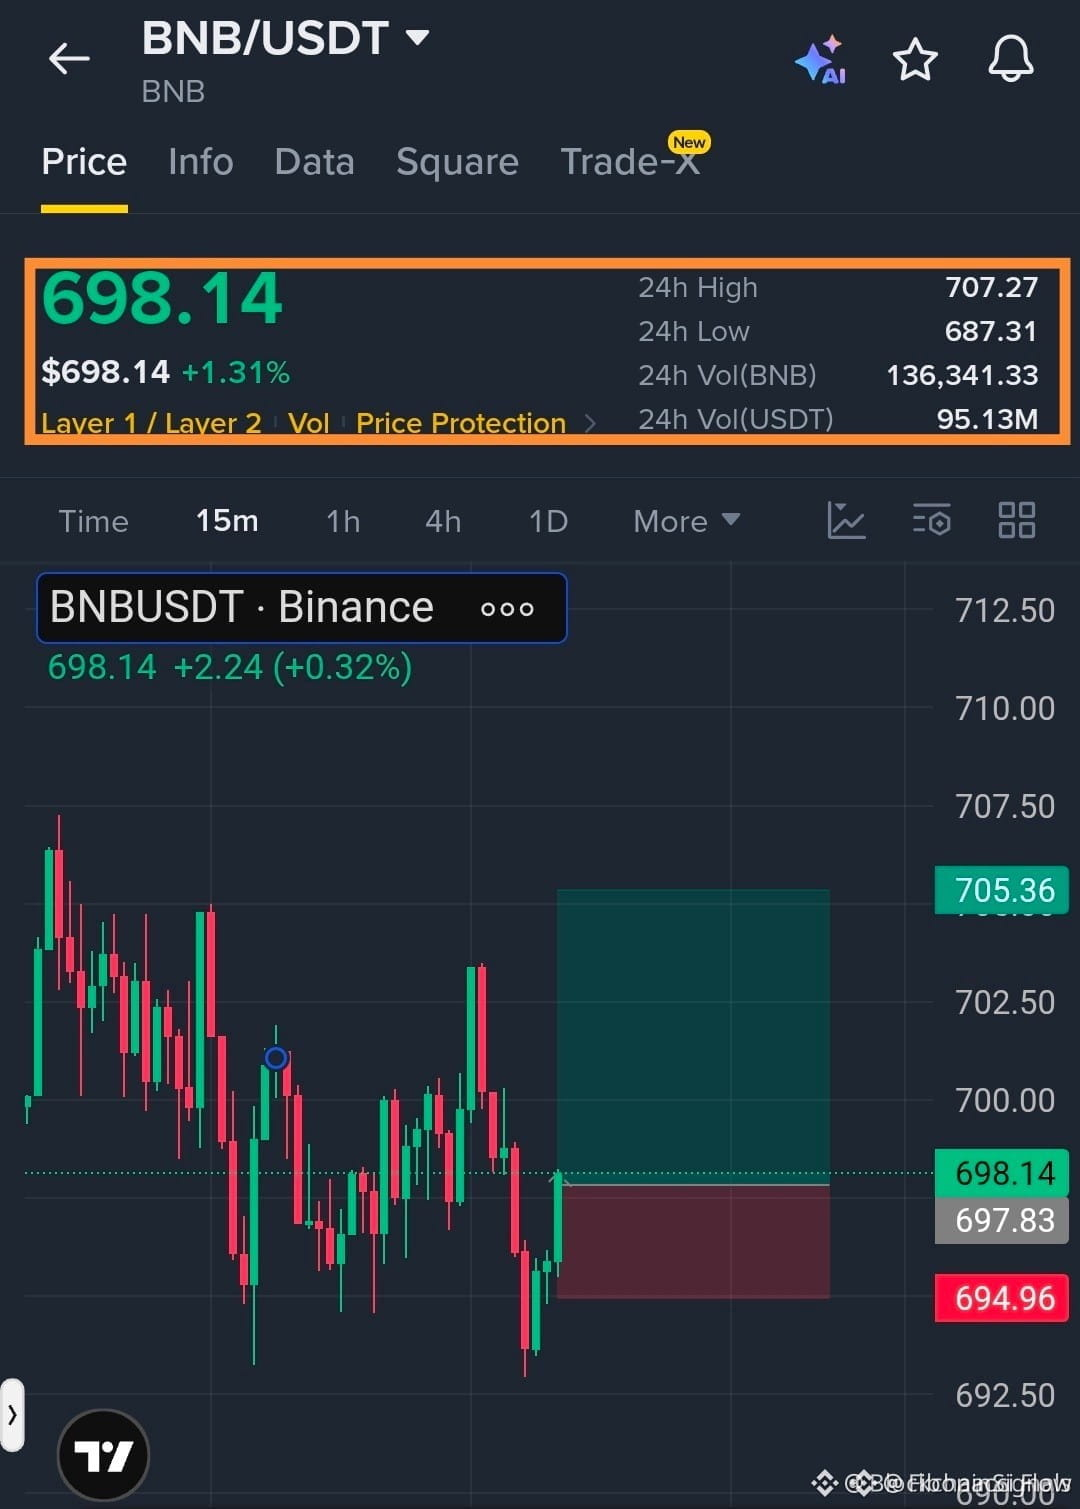Expand the More timeframes dropdown
The image size is (1080, 1509).
[x=686, y=521]
